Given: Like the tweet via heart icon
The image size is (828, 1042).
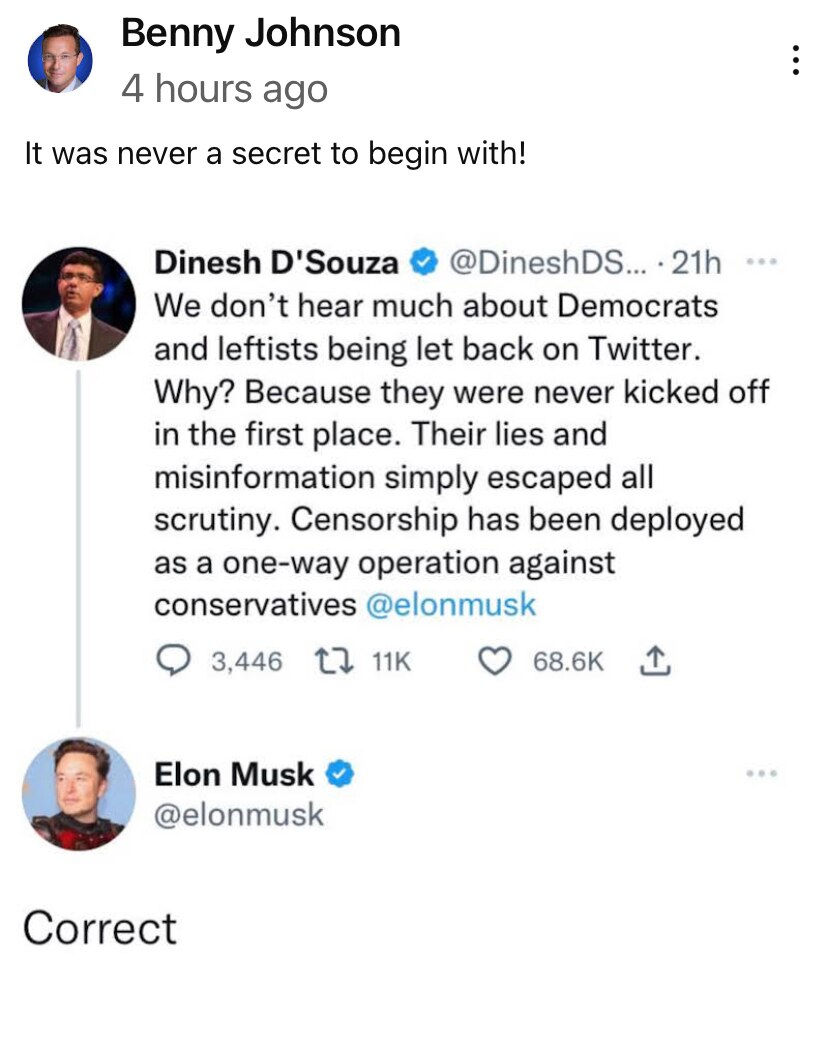Looking at the screenshot, I should pos(499,661).
